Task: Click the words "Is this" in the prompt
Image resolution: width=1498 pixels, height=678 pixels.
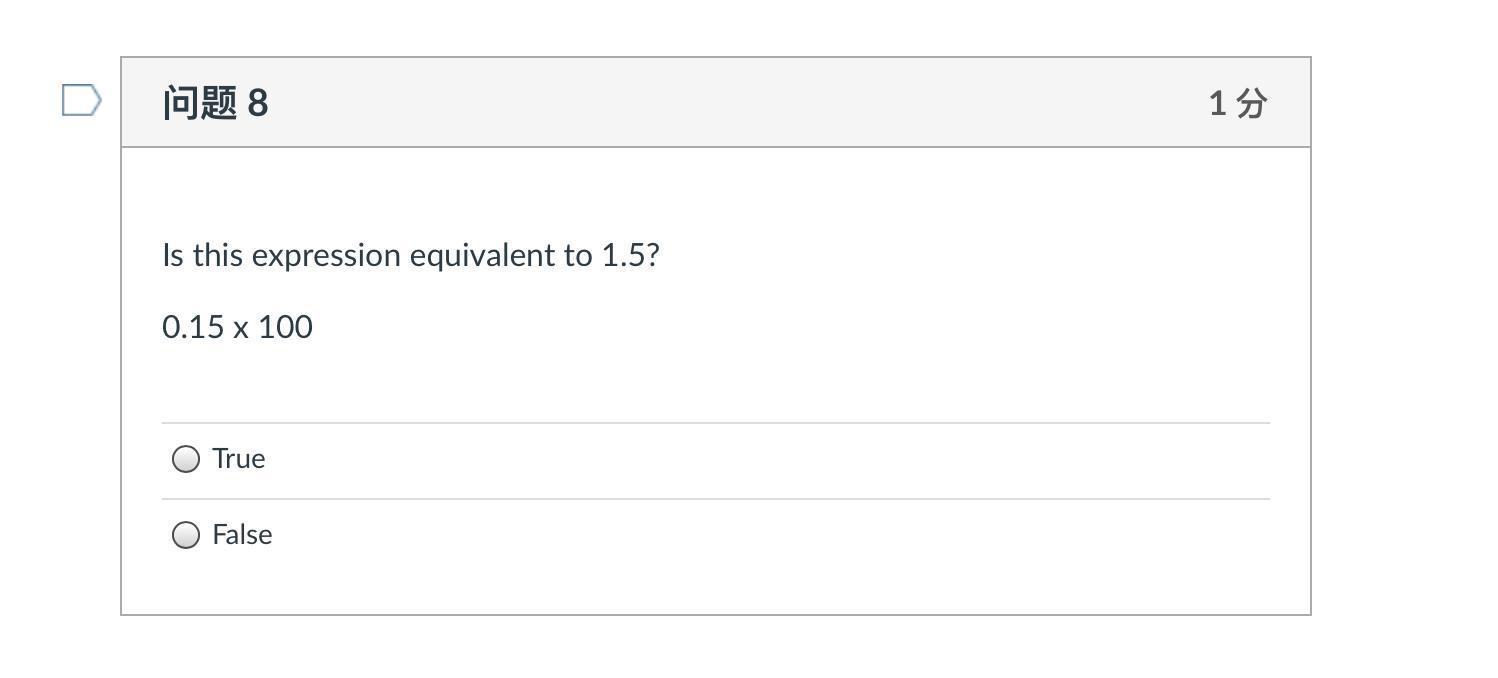Action: tap(203, 256)
